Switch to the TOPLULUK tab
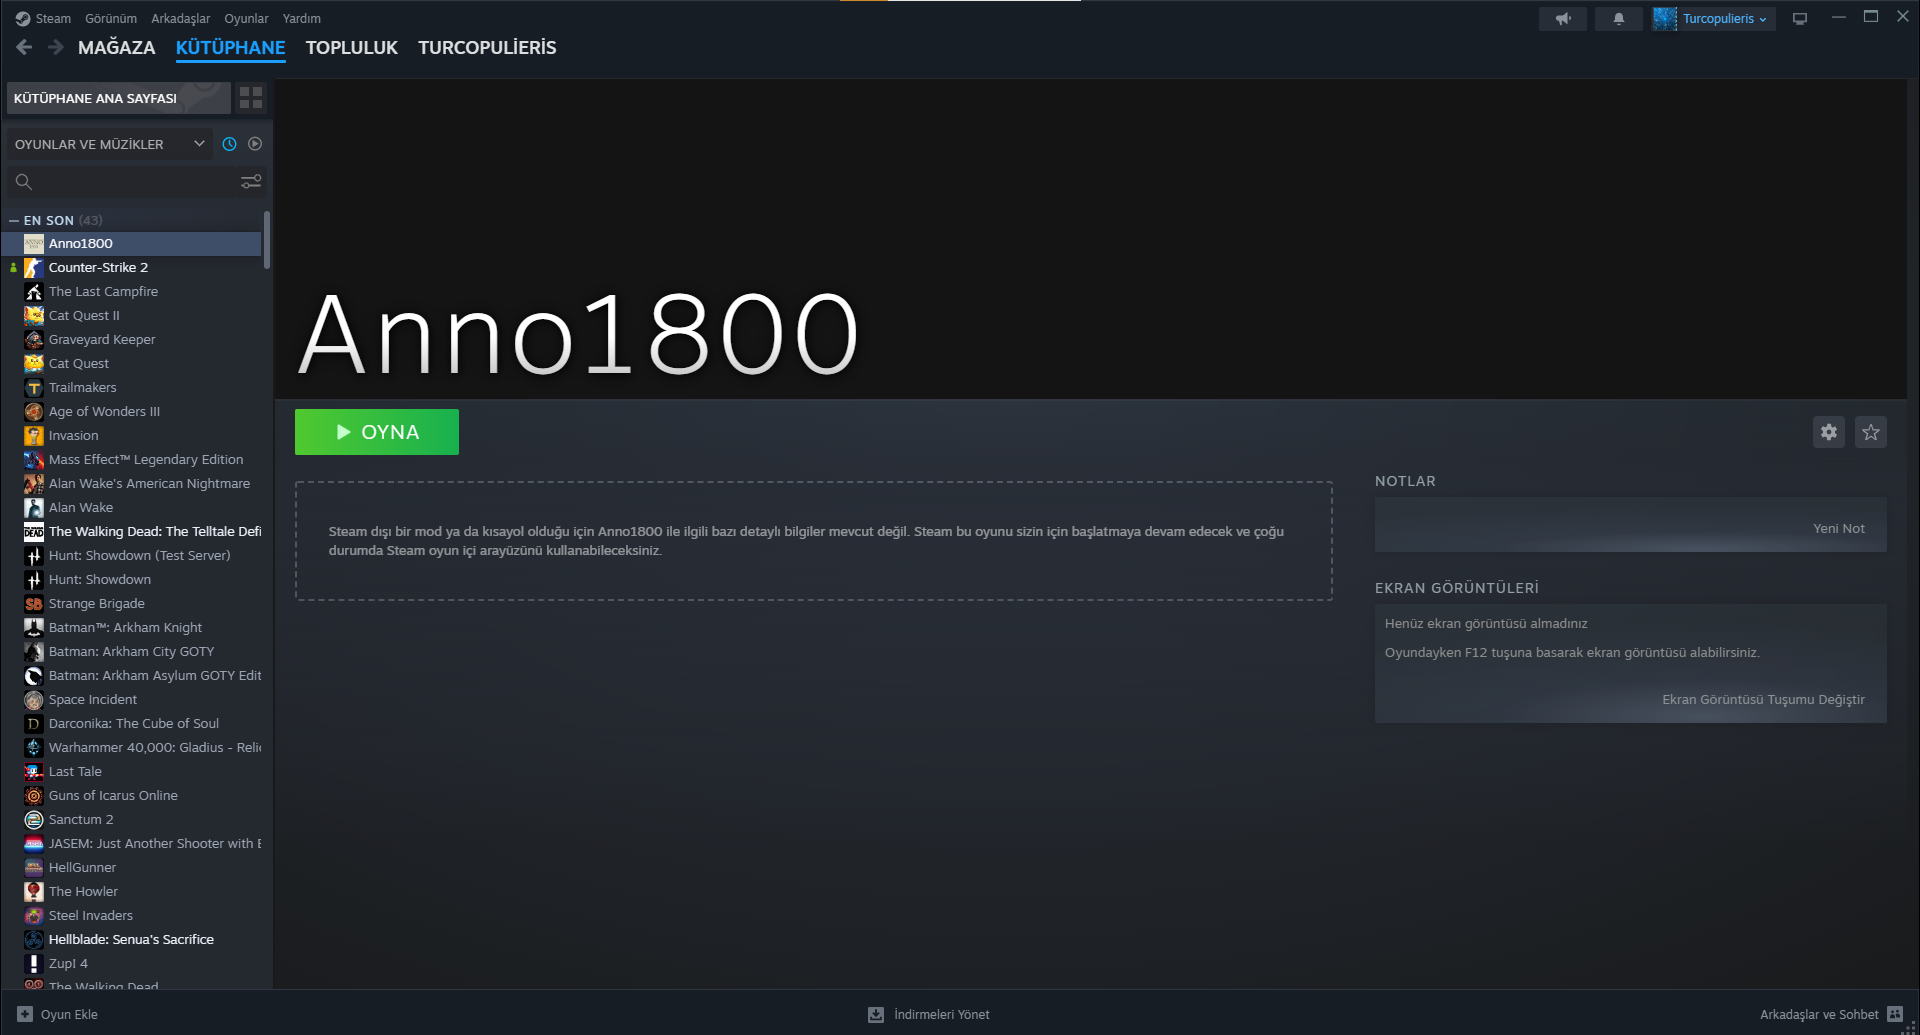This screenshot has height=1035, width=1920. 352,47
